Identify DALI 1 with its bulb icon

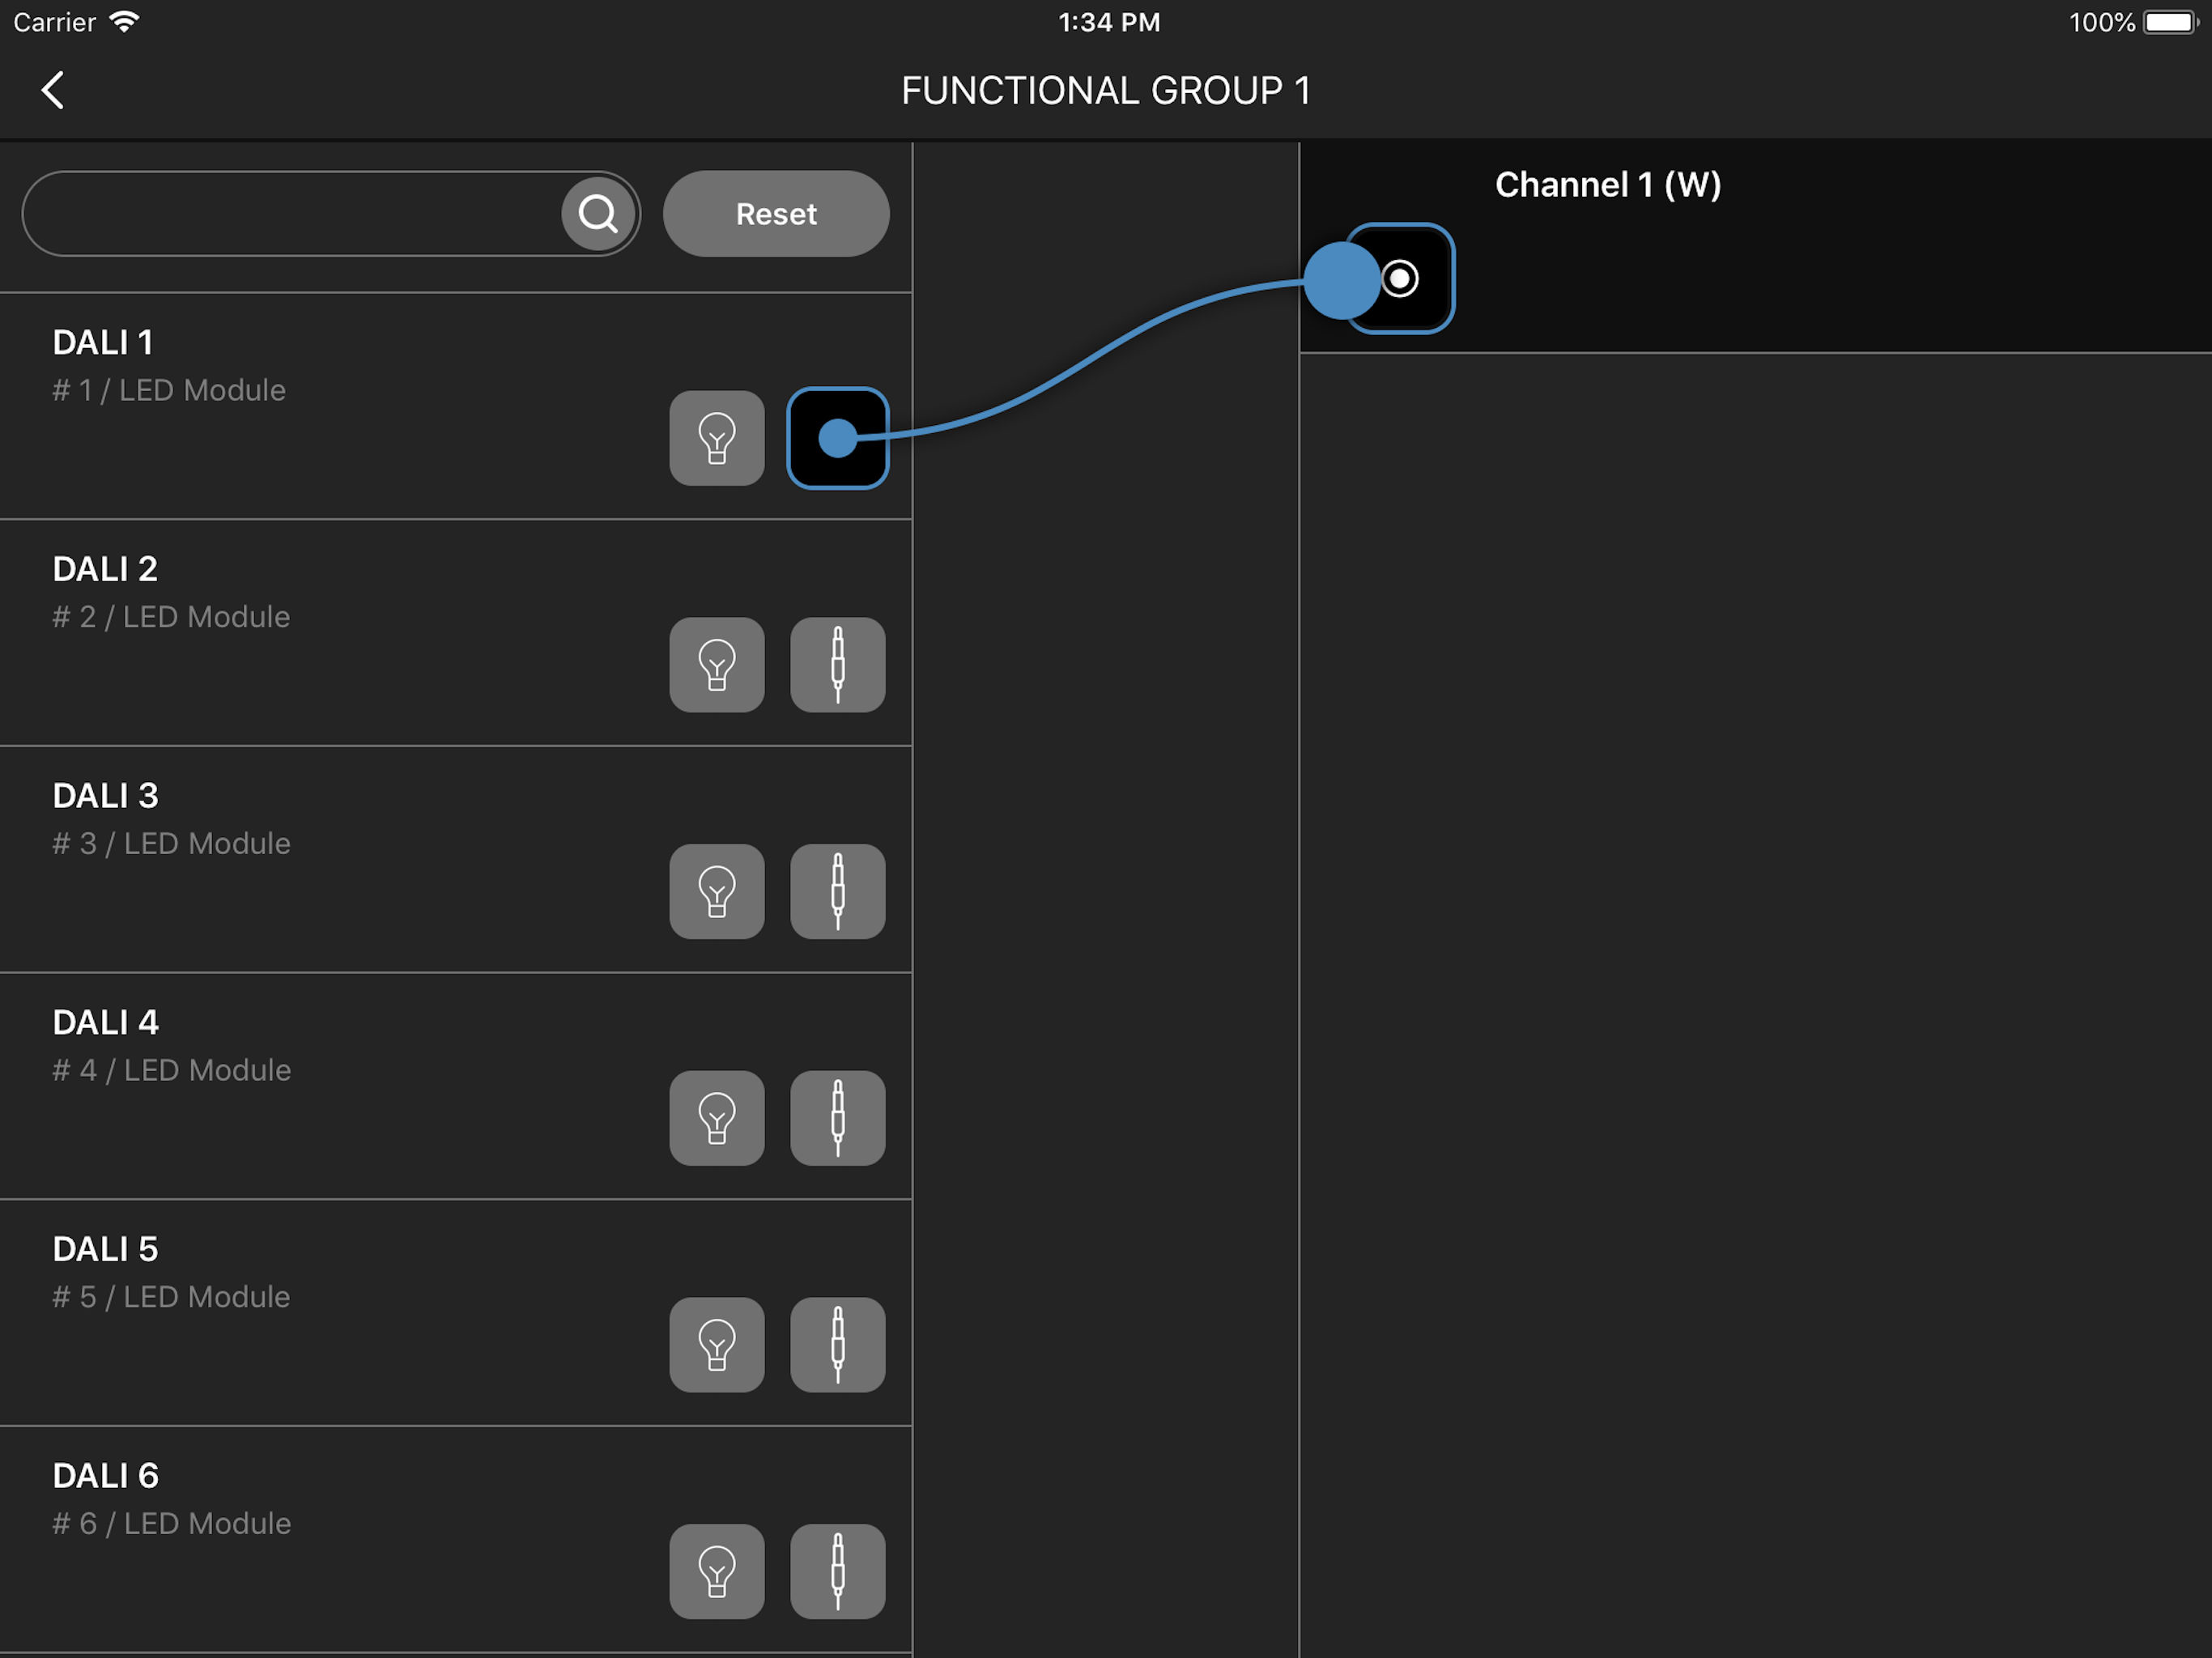point(717,438)
